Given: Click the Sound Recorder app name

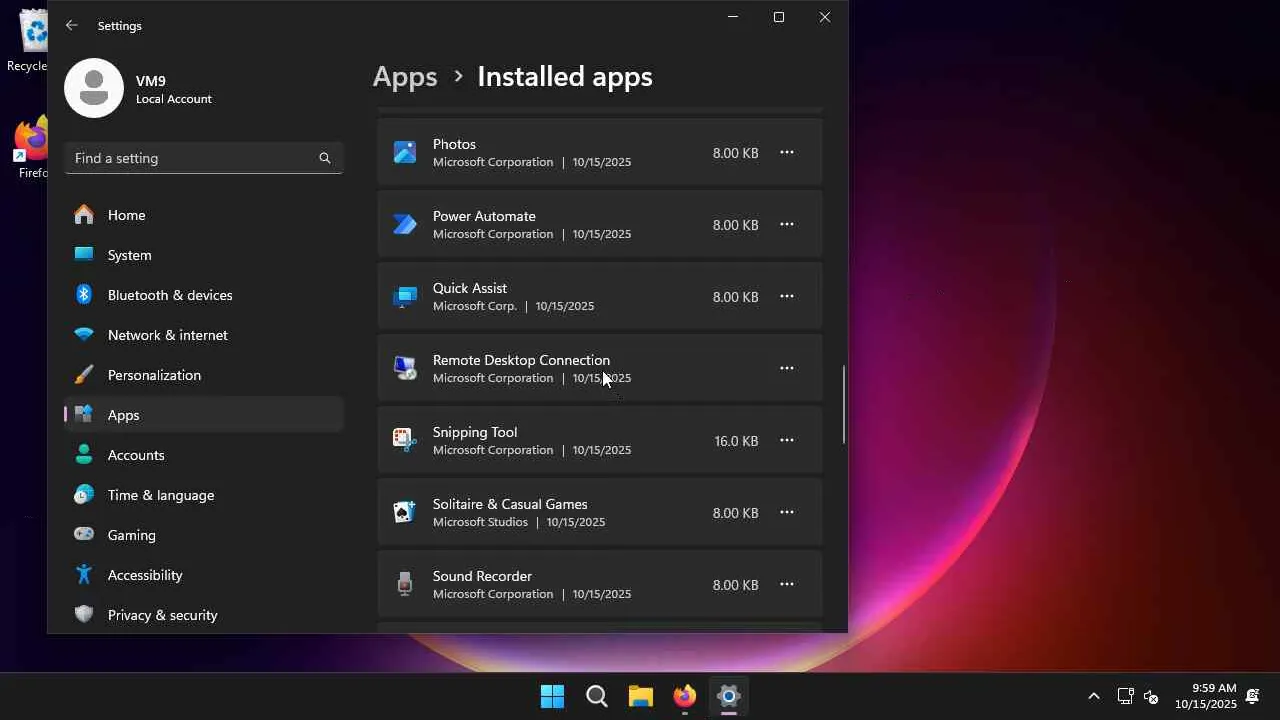Looking at the screenshot, I should tap(482, 576).
